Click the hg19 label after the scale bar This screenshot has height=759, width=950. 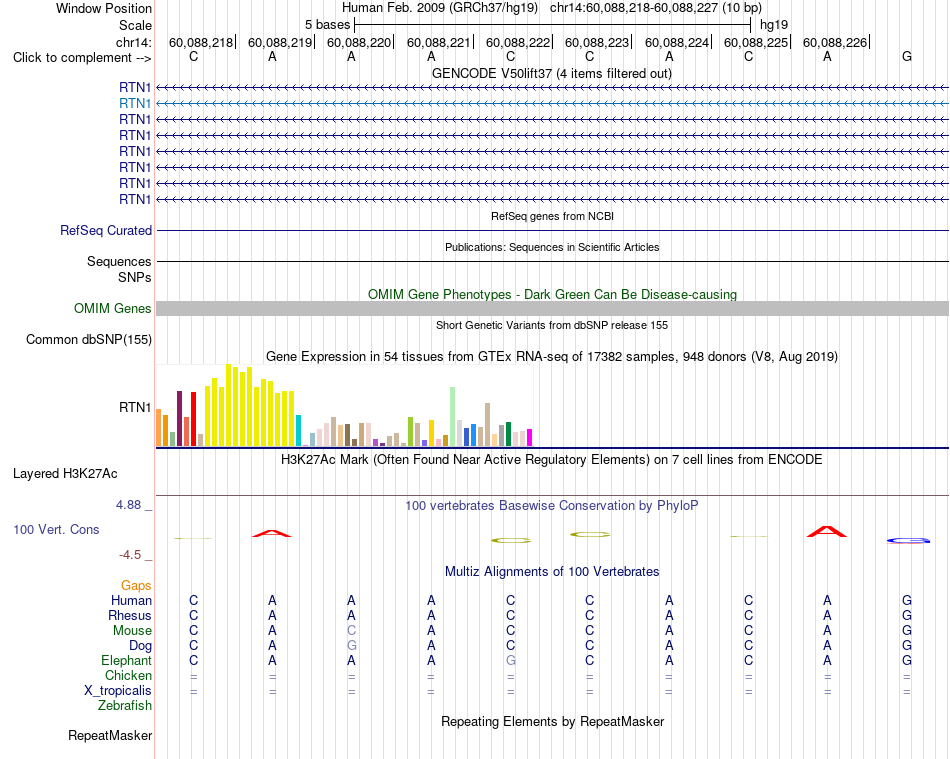pos(774,25)
